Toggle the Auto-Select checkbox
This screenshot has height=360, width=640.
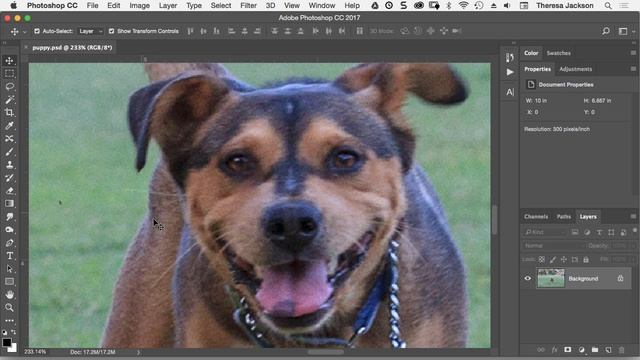[37, 31]
